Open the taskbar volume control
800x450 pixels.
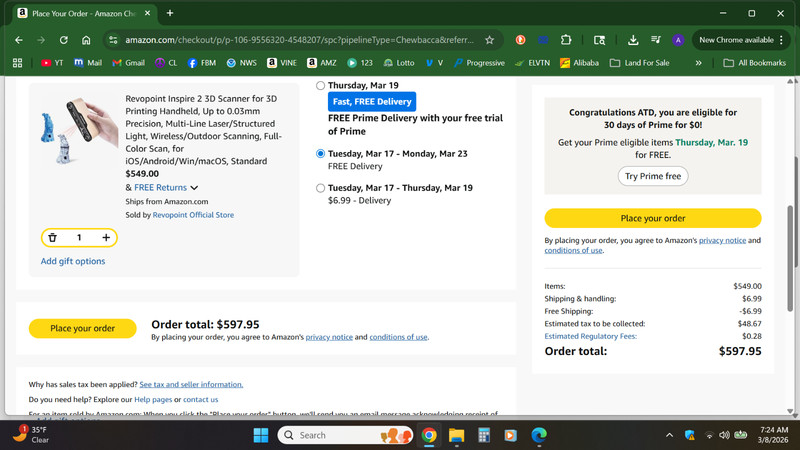coord(724,435)
